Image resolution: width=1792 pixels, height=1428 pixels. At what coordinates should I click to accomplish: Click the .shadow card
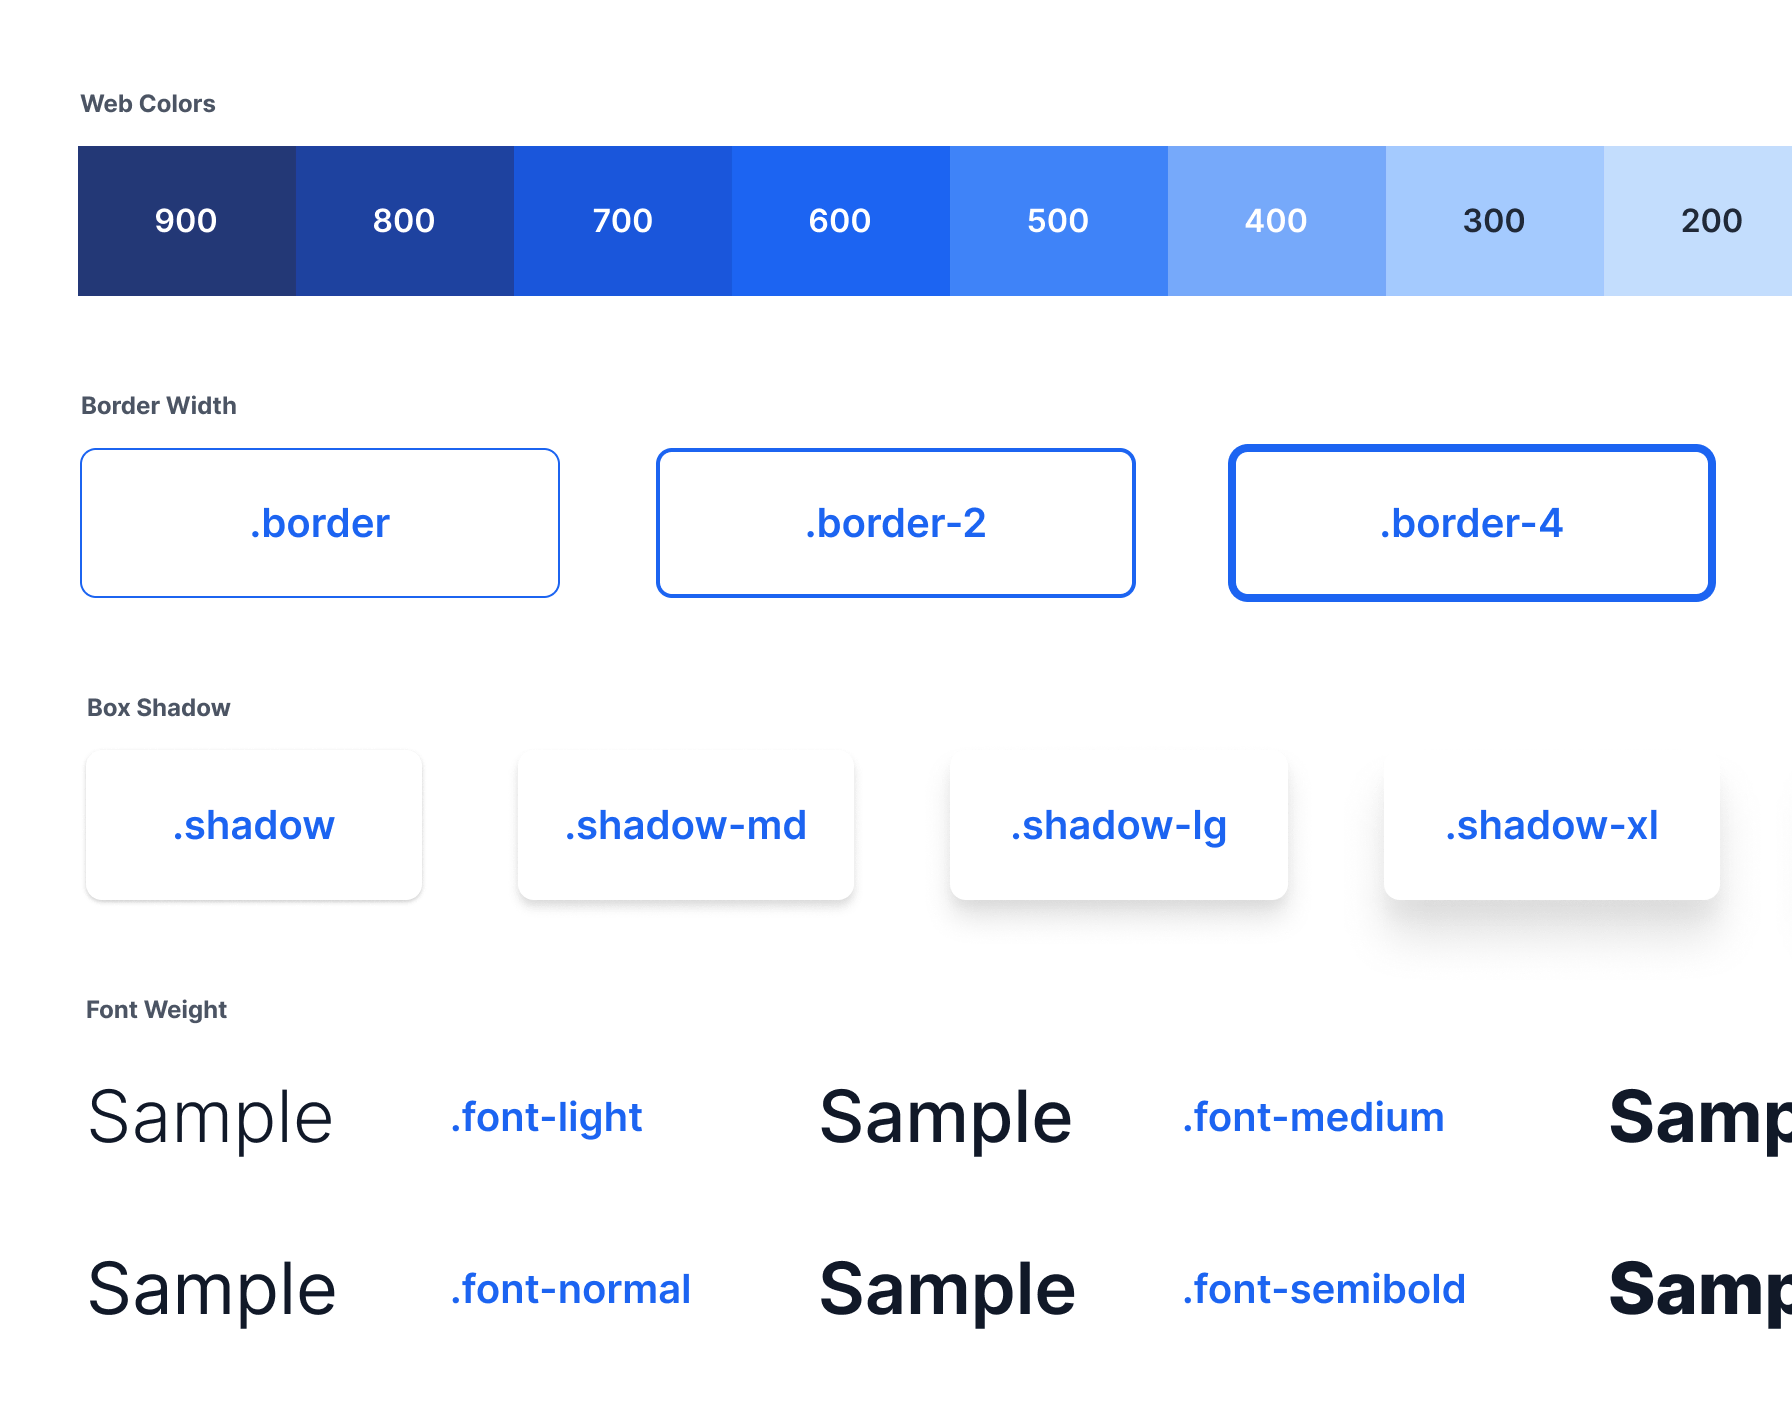click(254, 825)
